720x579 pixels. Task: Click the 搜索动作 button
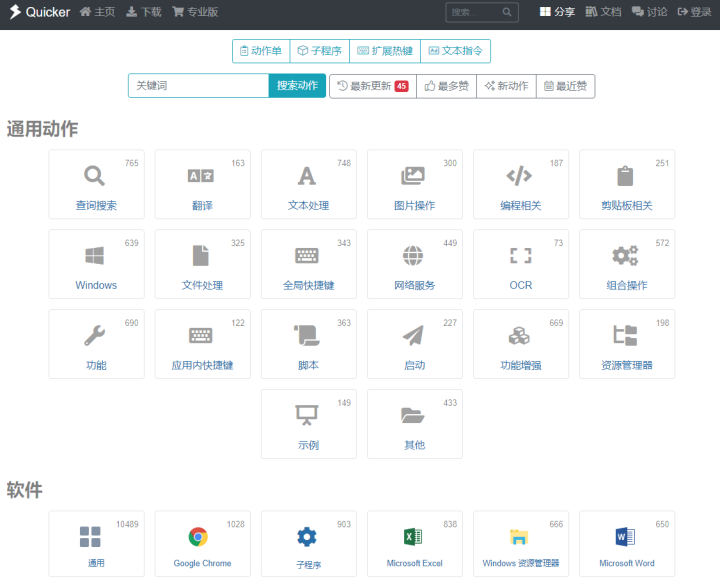point(297,85)
